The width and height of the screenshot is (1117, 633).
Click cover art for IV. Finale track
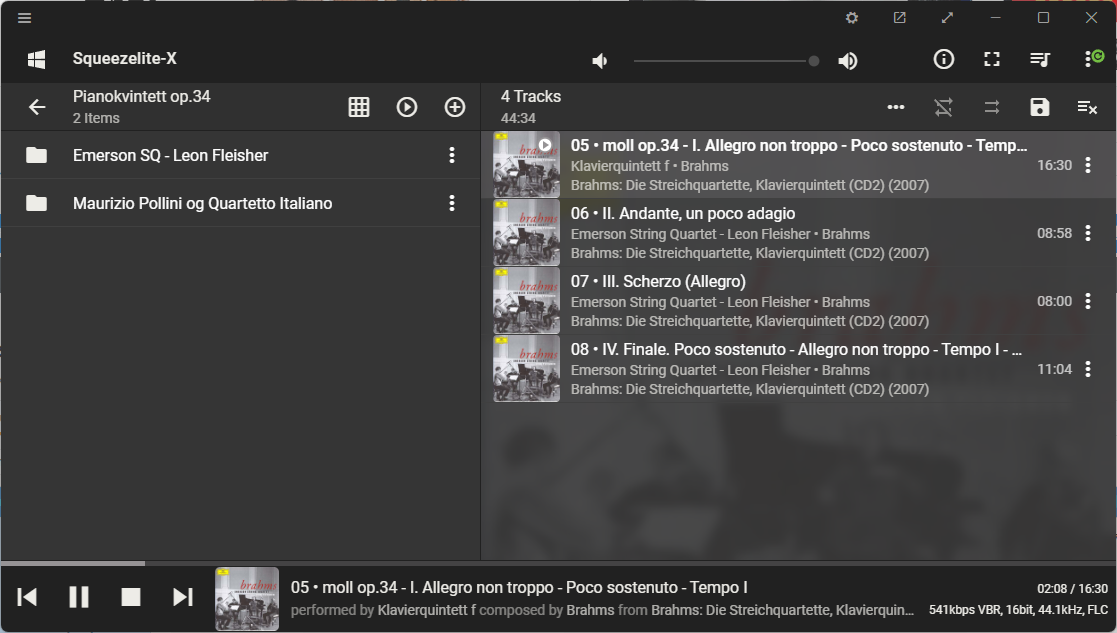(526, 369)
